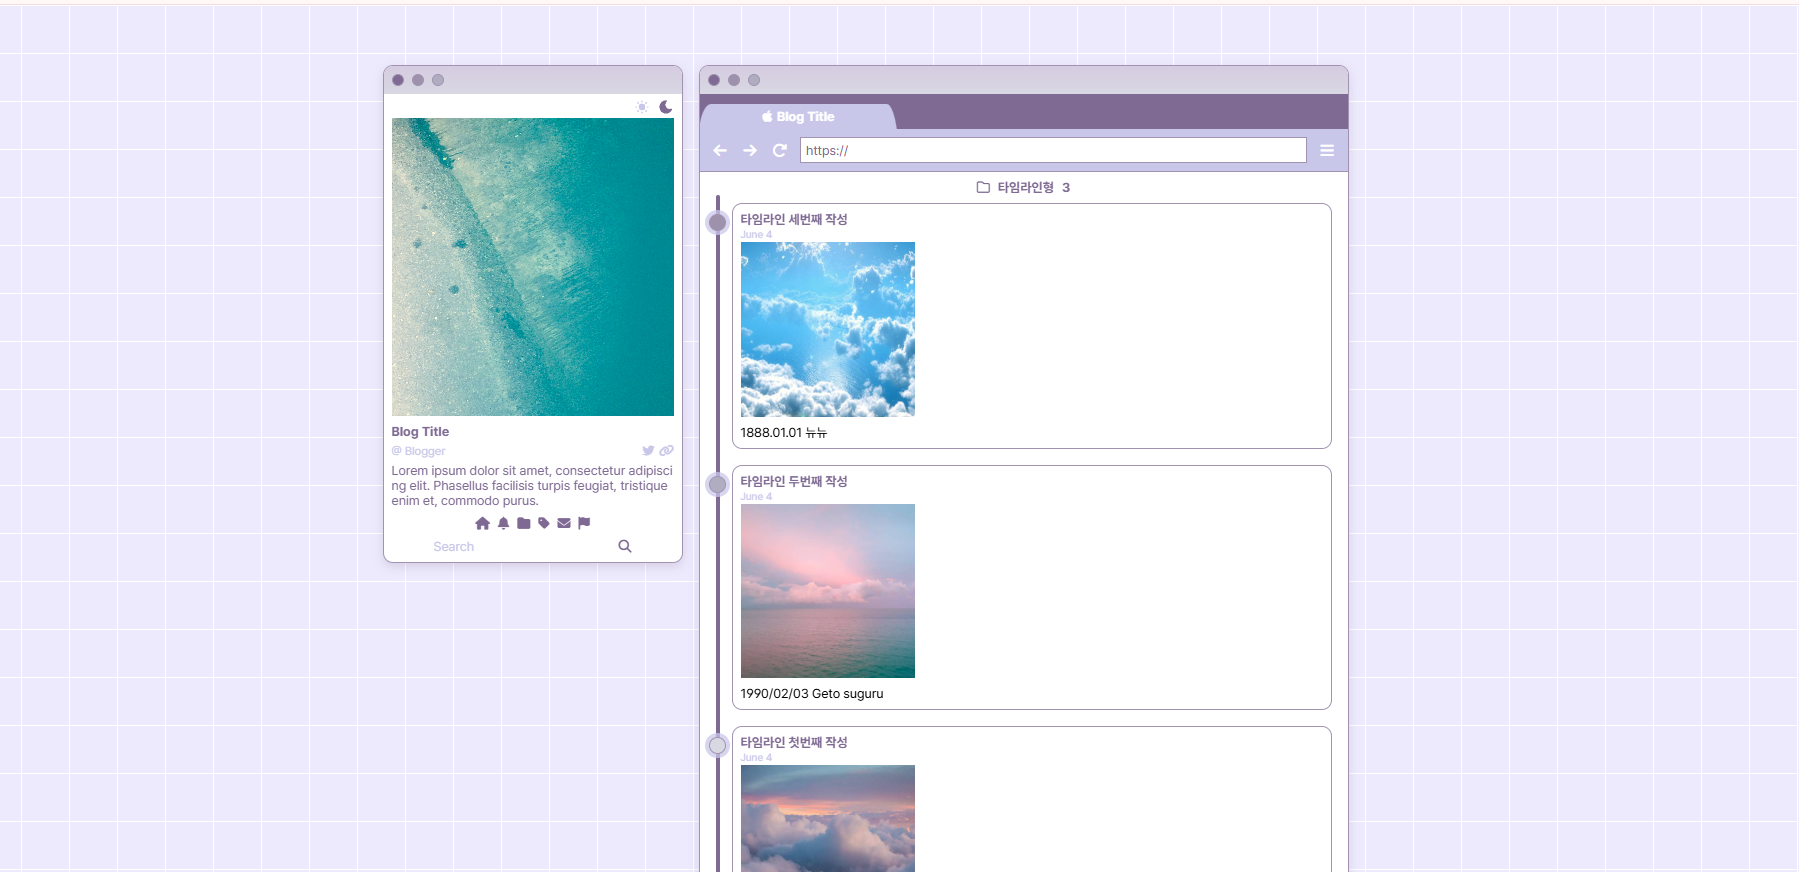Click timeline marker for 첫번째 작성 post
Screen dimensions: 1799x872
coord(717,745)
